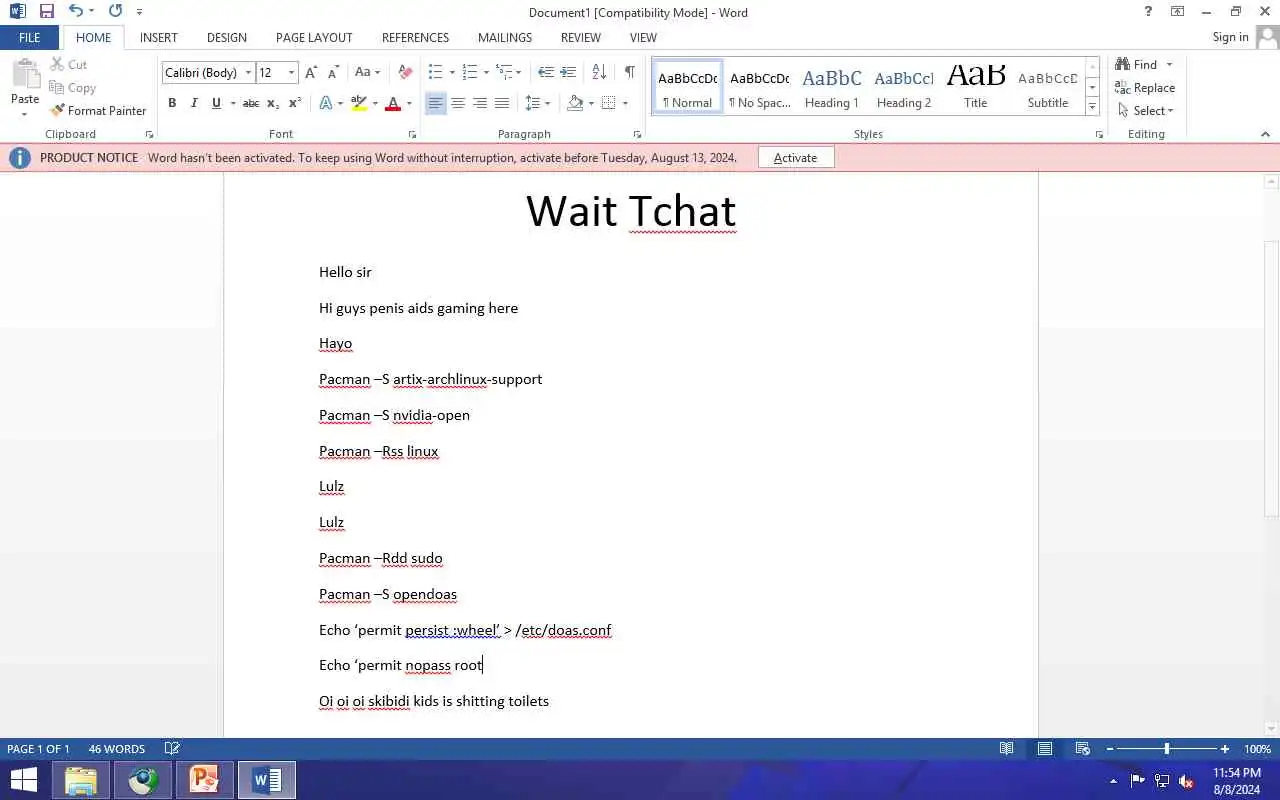The height and width of the screenshot is (800, 1280).
Task: Switch to the PAGE LAYOUT tab
Action: click(x=314, y=37)
